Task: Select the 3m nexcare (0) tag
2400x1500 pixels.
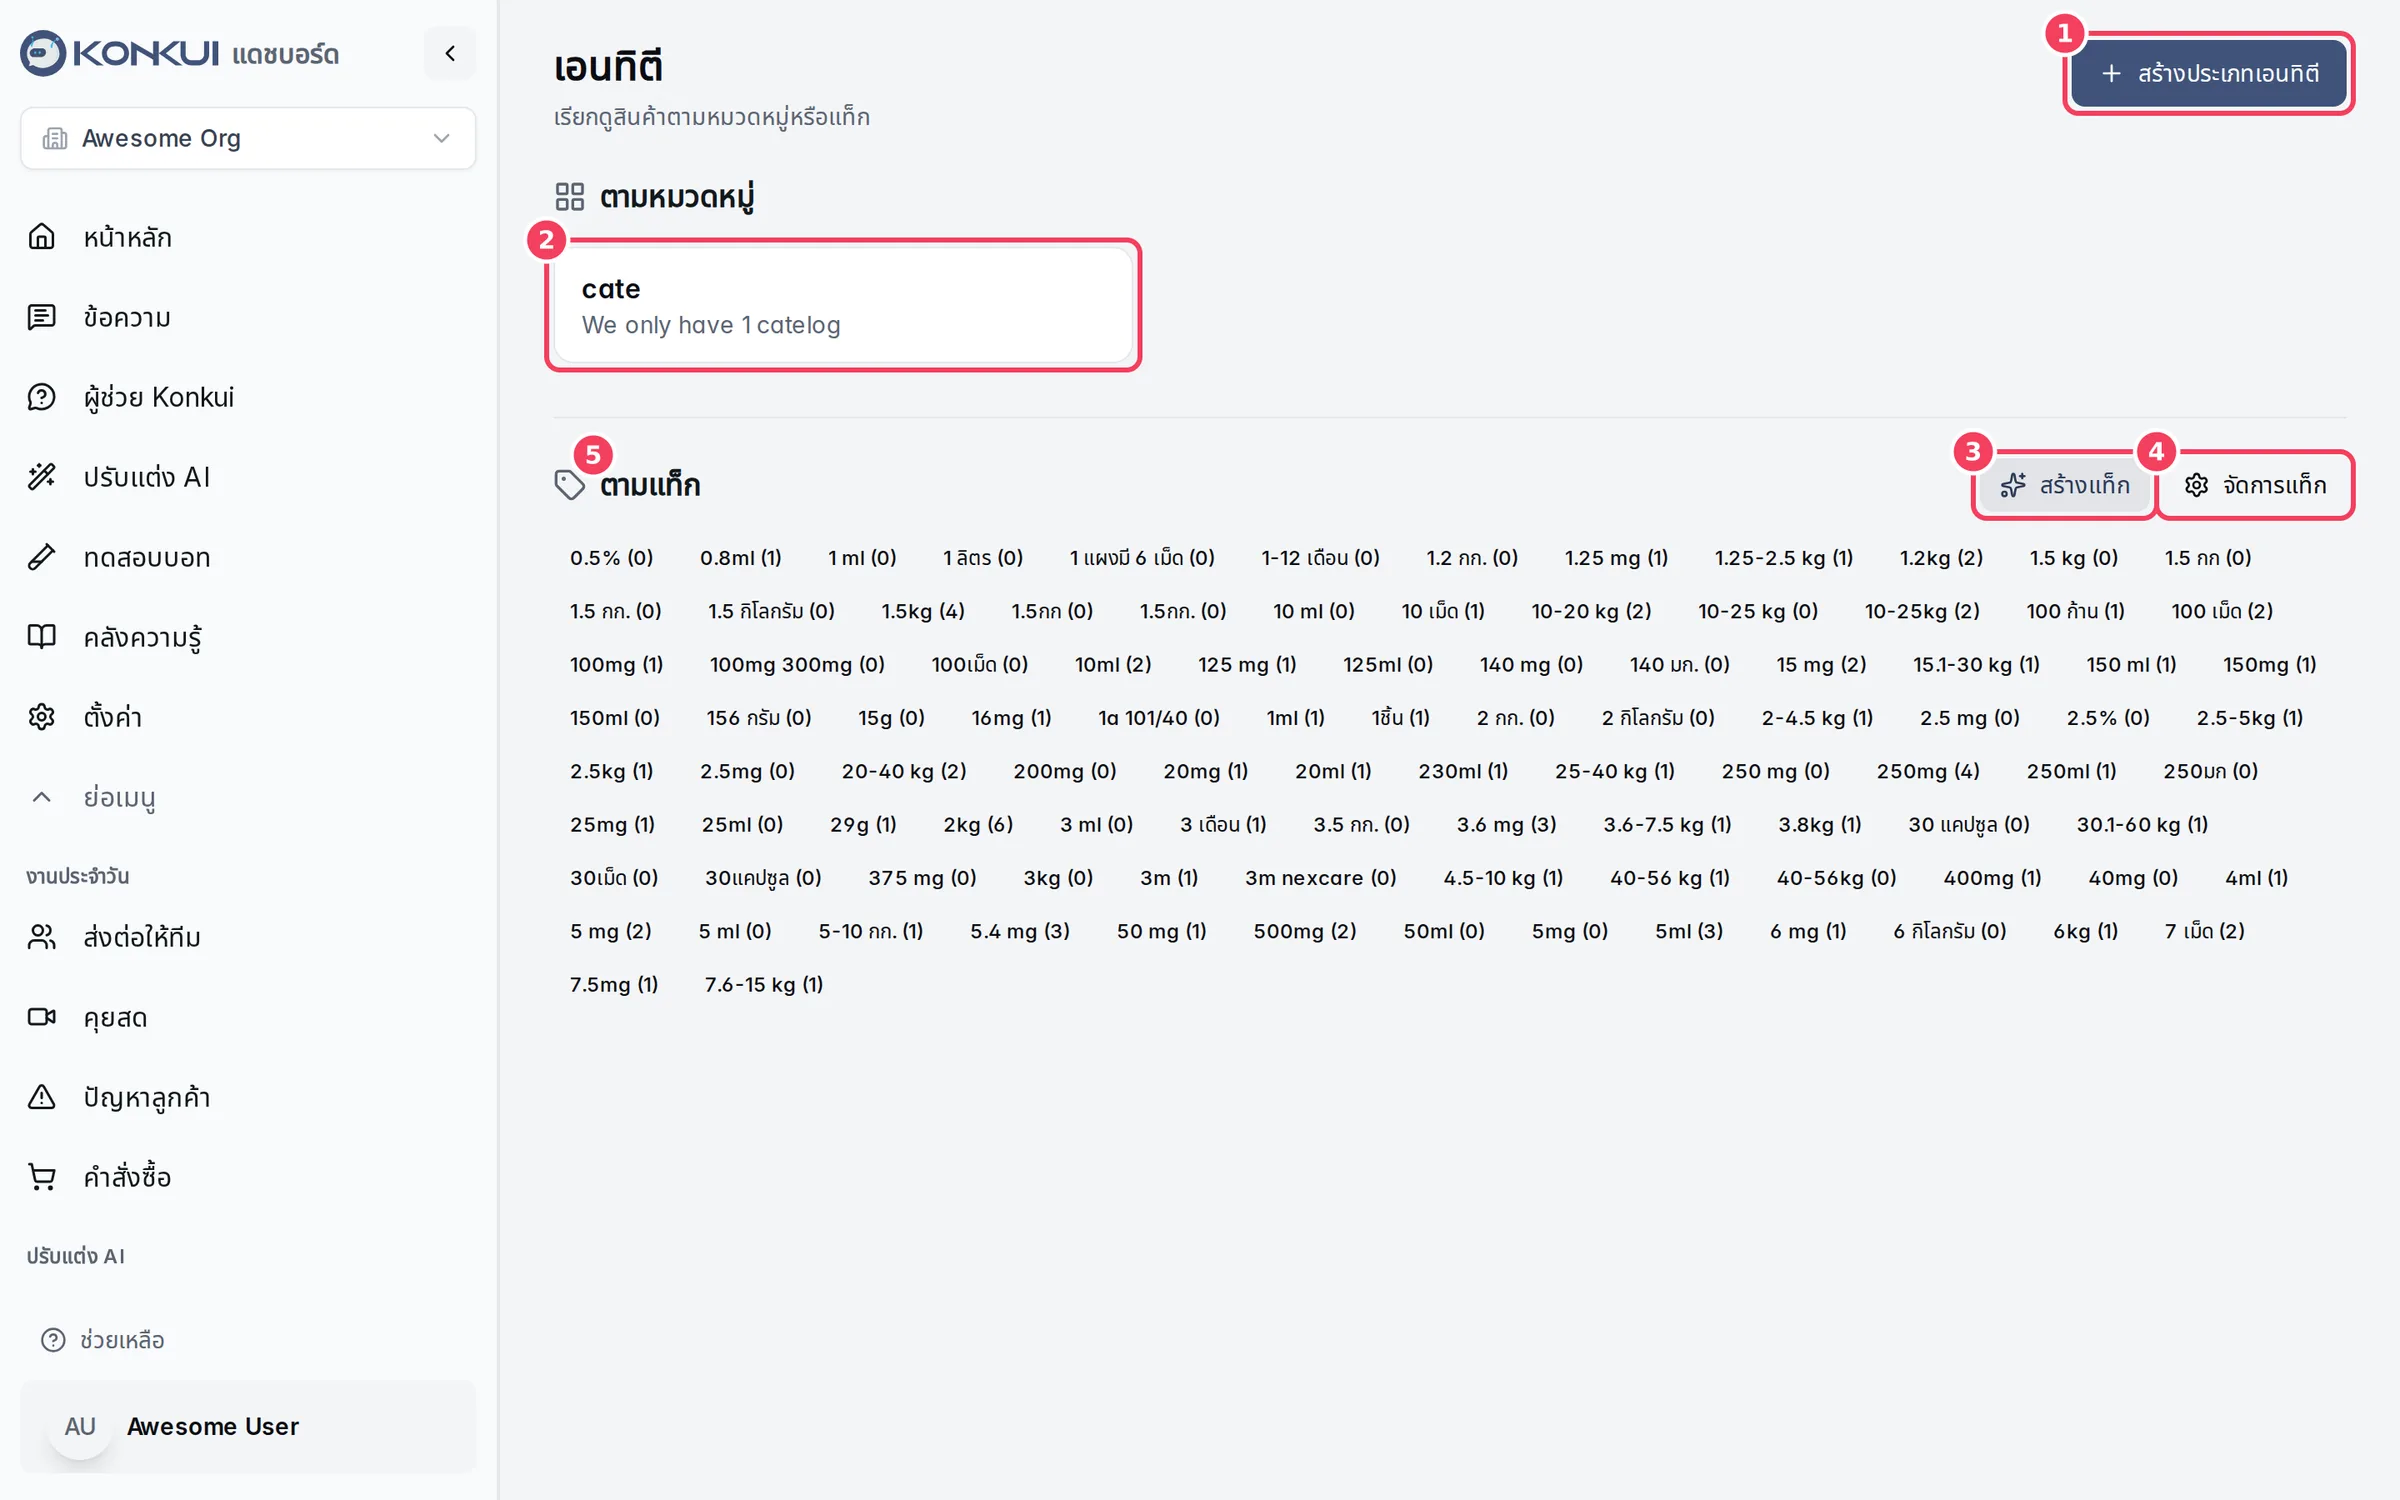Action: 1320,878
